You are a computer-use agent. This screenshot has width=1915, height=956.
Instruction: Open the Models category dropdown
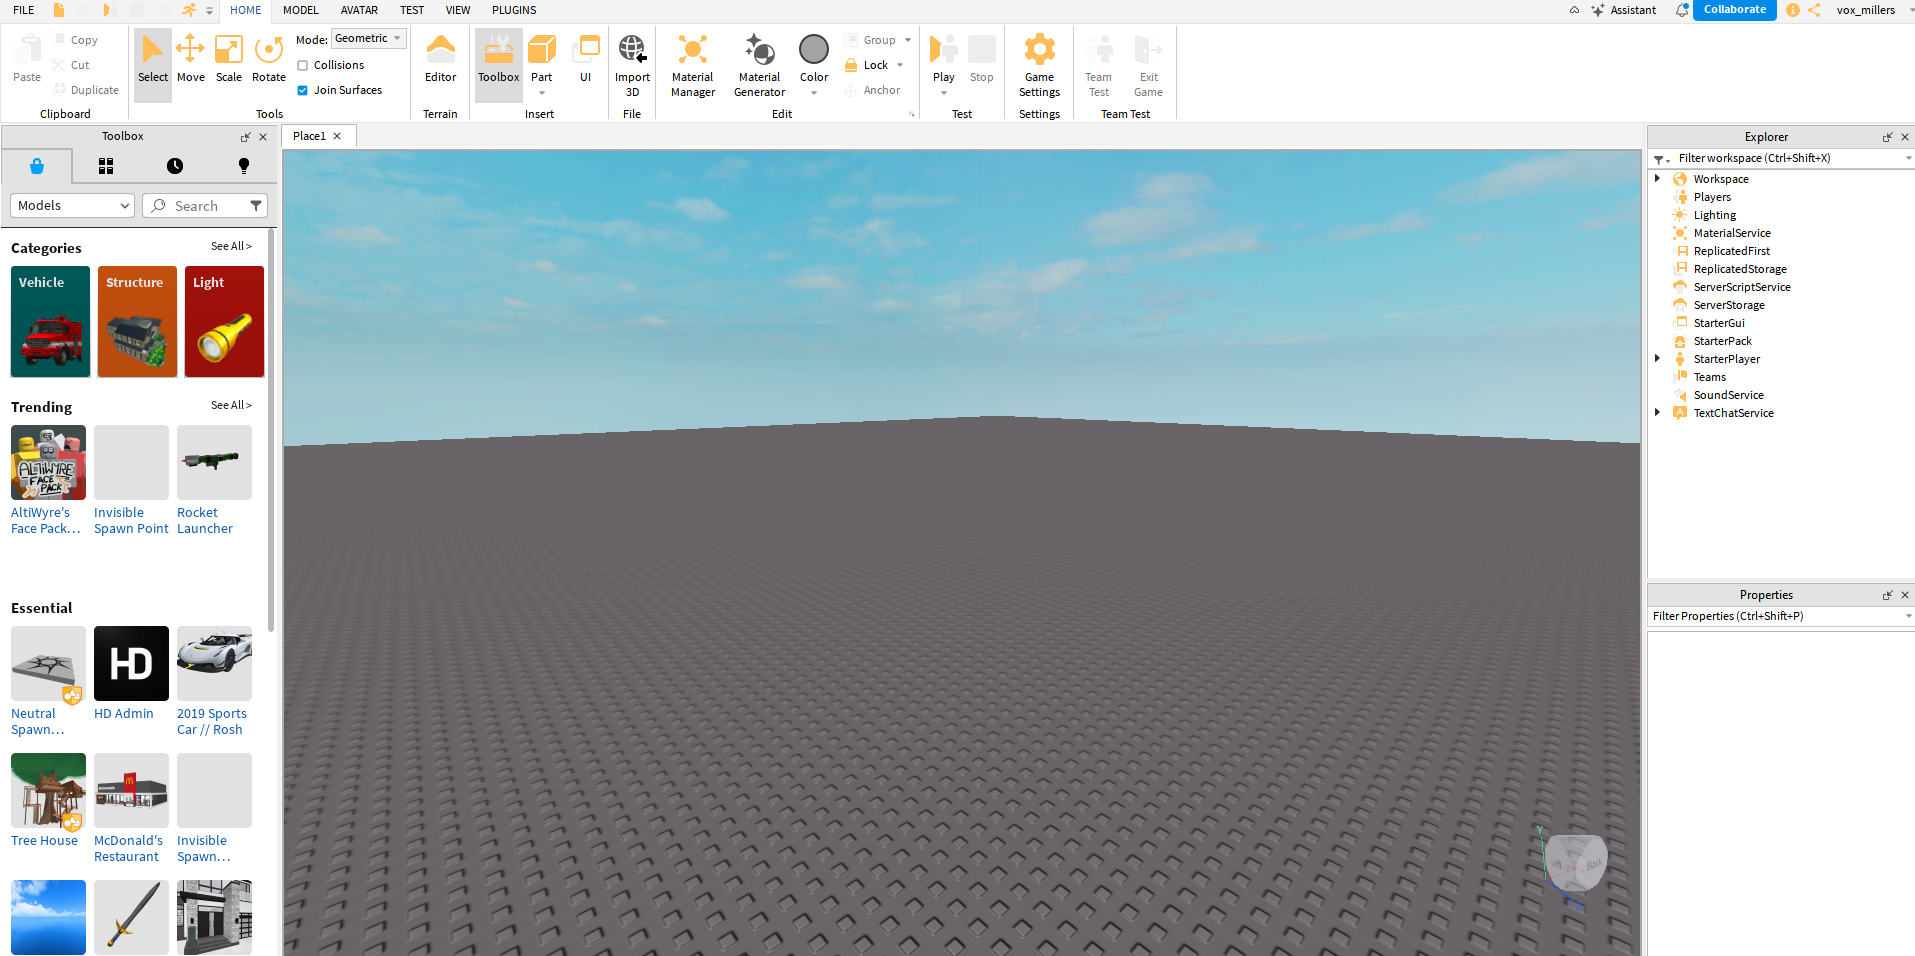72,205
